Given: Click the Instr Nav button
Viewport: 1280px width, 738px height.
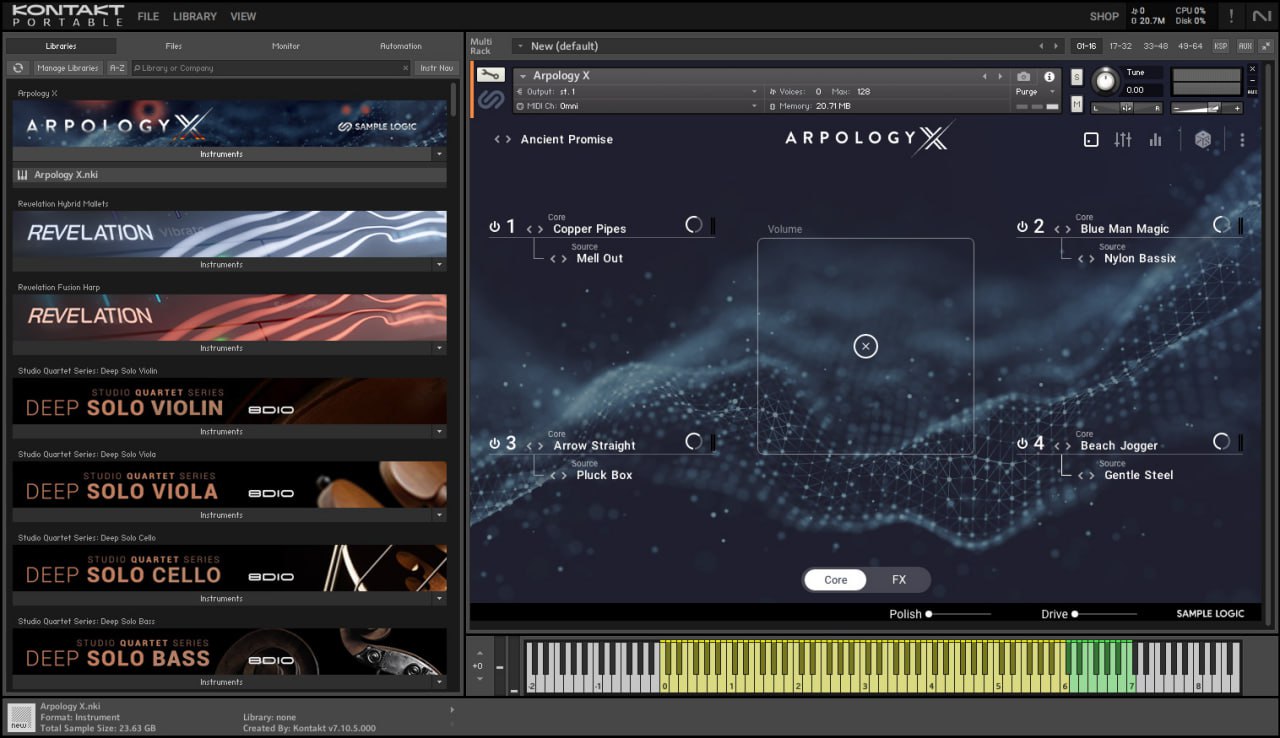Looking at the screenshot, I should 437,68.
